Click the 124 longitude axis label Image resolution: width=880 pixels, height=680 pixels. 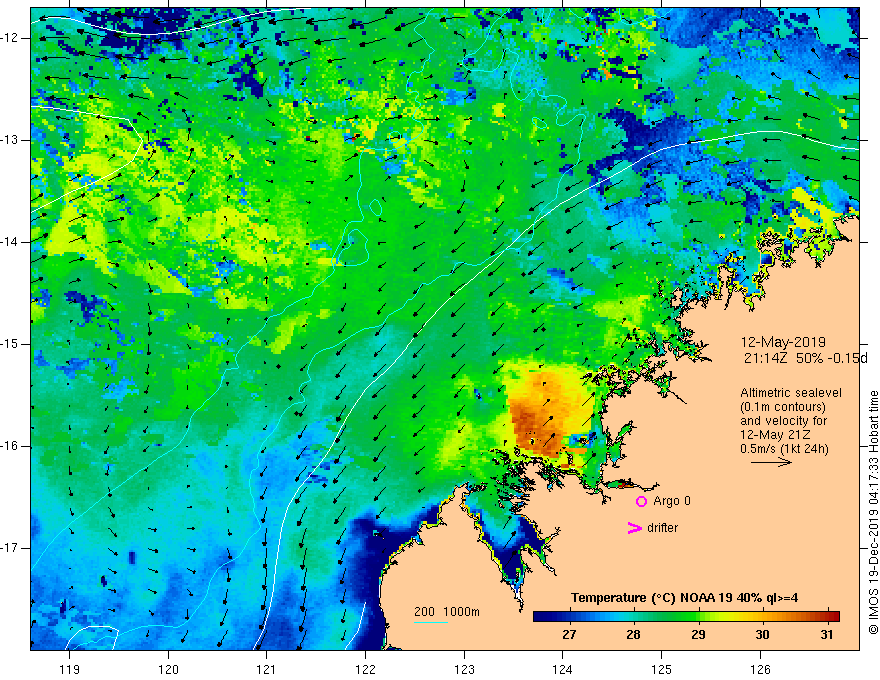click(563, 669)
